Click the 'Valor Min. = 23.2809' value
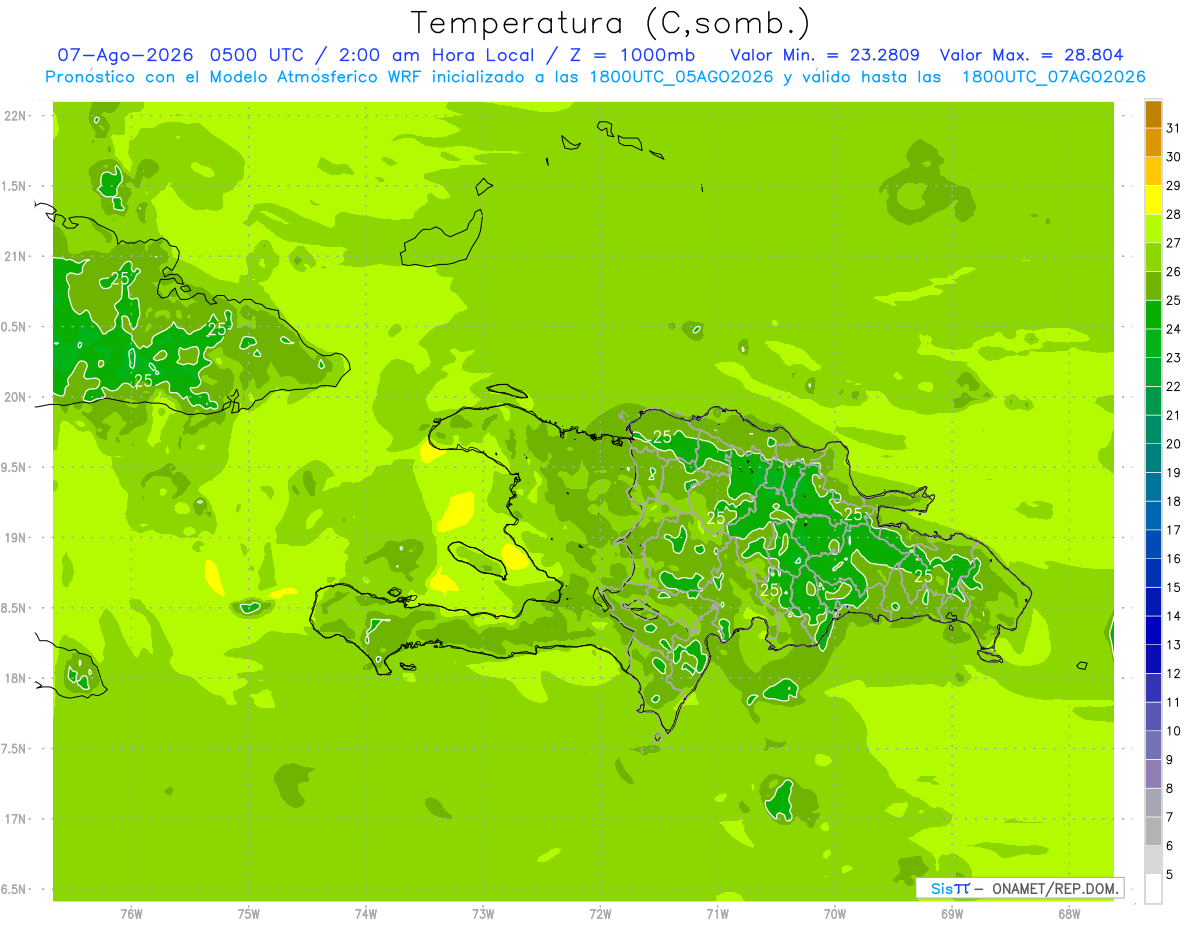1200x927 pixels. tap(825, 55)
